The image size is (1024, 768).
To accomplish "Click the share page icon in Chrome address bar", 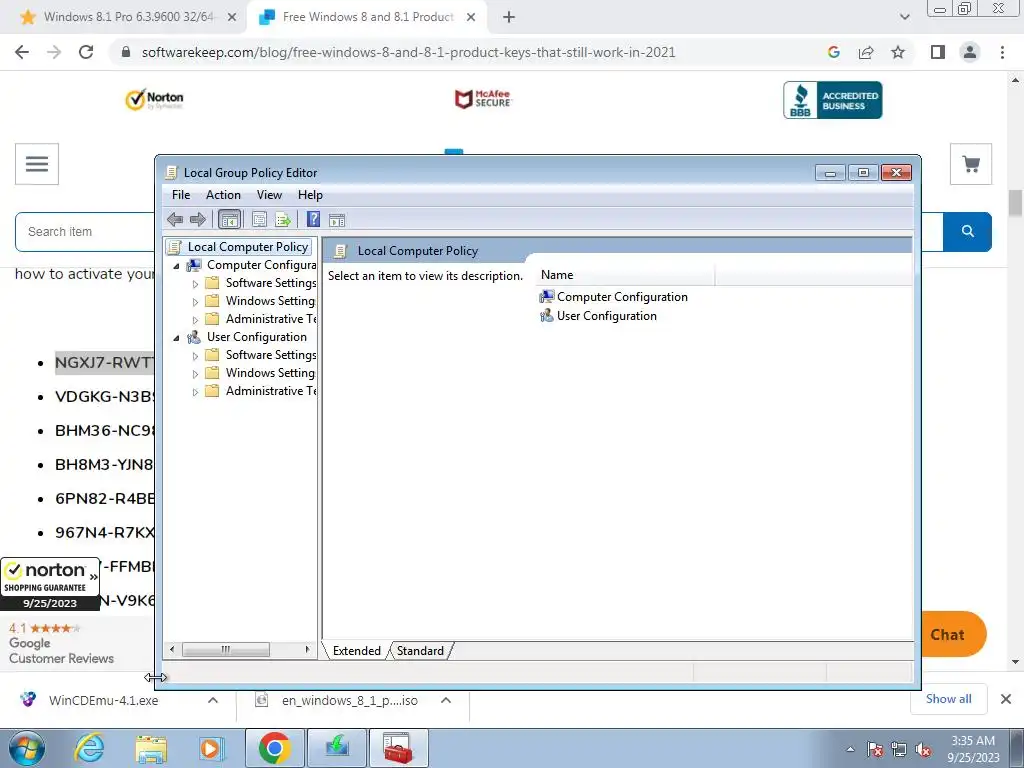I will click(x=866, y=52).
